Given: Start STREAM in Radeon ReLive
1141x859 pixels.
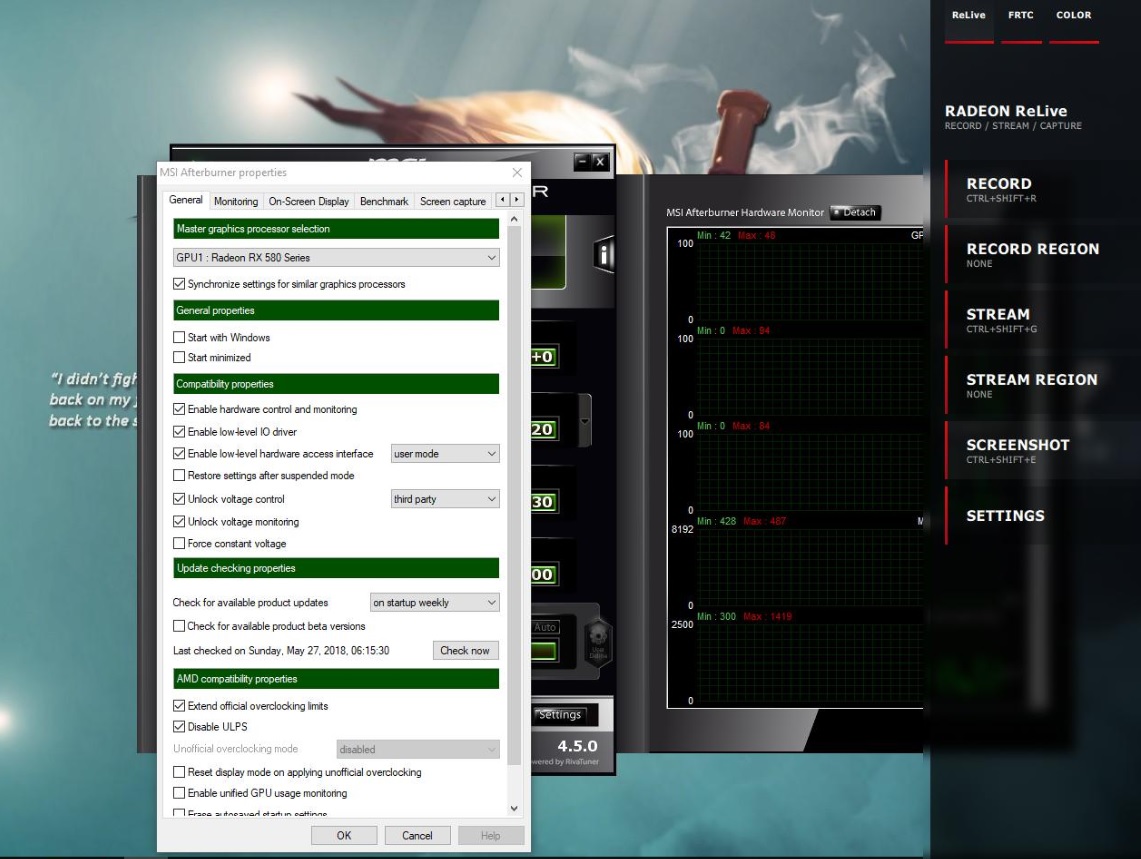Looking at the screenshot, I should pos(1041,320).
